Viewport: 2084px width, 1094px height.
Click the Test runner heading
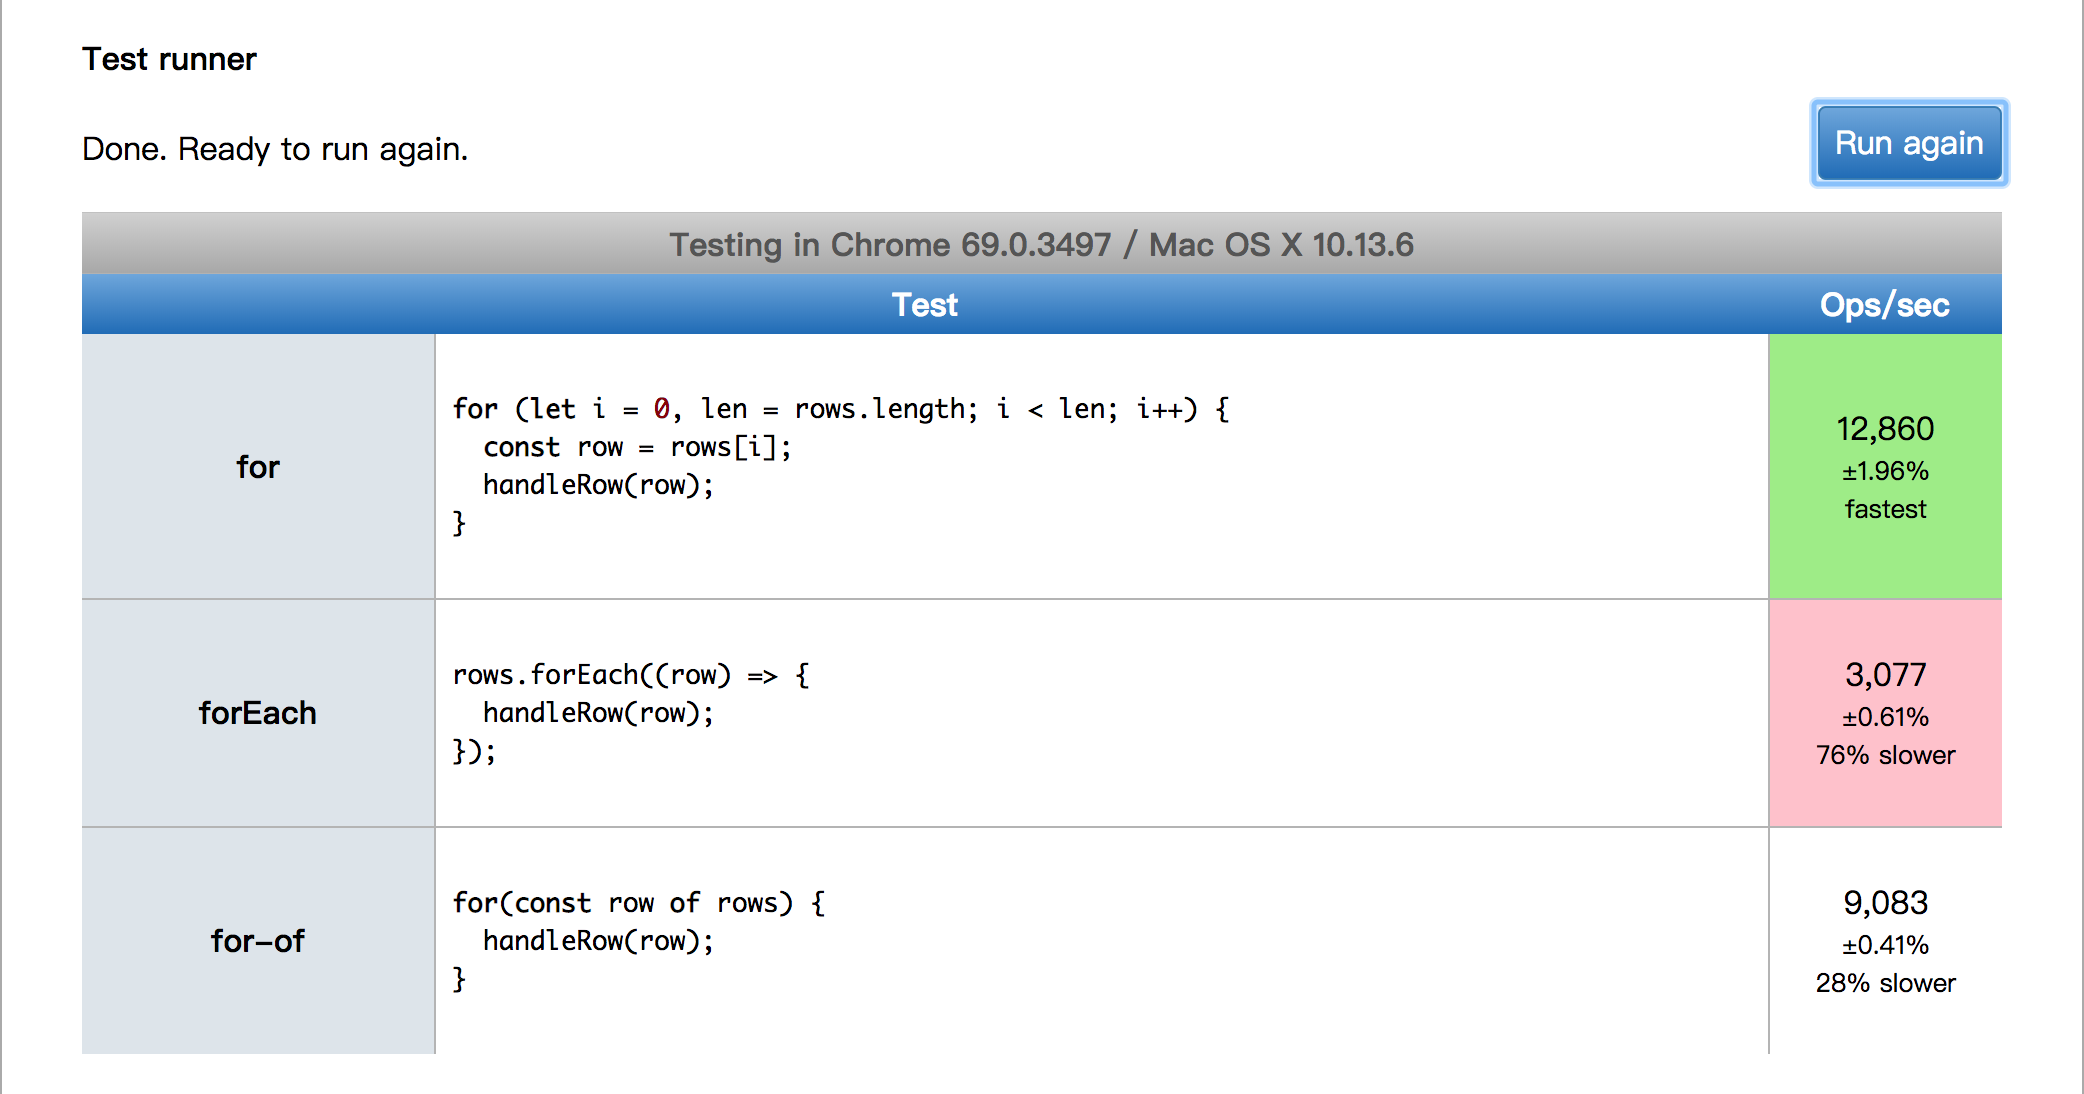tap(169, 59)
